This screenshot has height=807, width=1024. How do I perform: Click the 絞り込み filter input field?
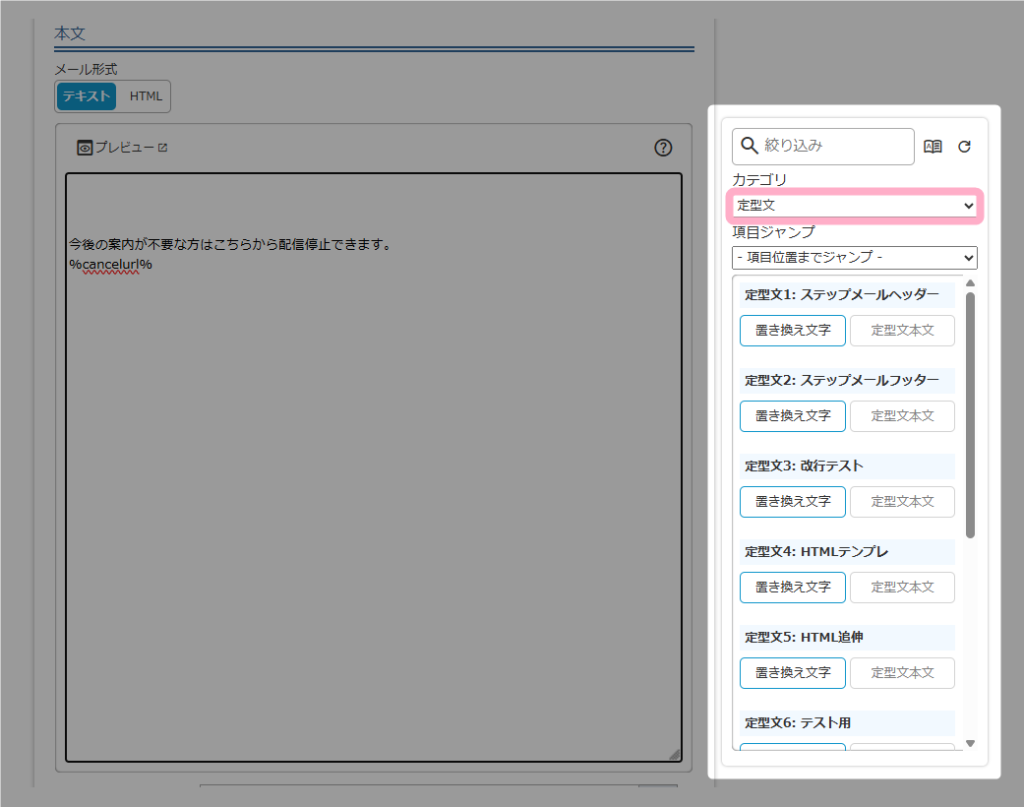tap(835, 146)
